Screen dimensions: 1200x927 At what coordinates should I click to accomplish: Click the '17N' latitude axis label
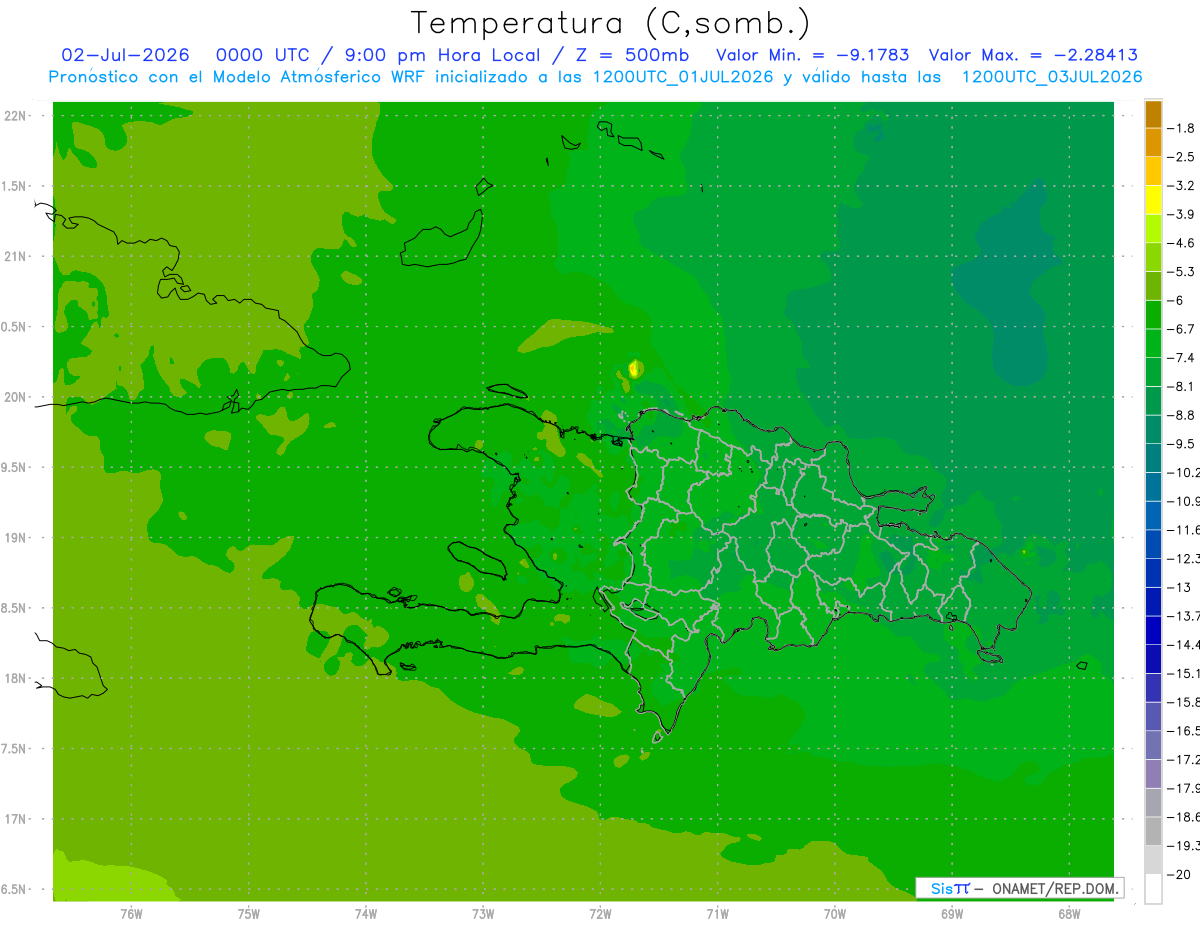pos(15,819)
